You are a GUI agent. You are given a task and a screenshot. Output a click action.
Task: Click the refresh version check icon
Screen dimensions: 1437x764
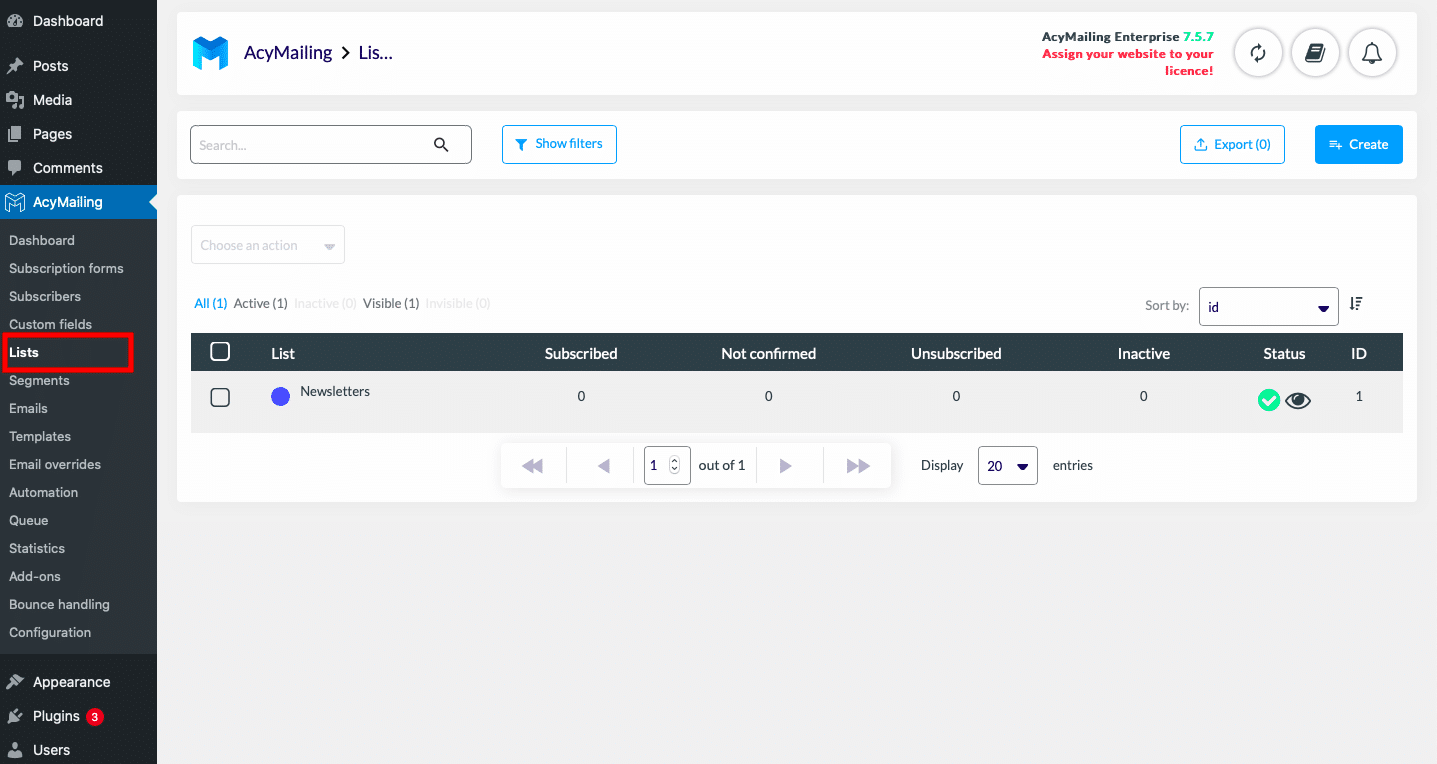[x=1258, y=53]
